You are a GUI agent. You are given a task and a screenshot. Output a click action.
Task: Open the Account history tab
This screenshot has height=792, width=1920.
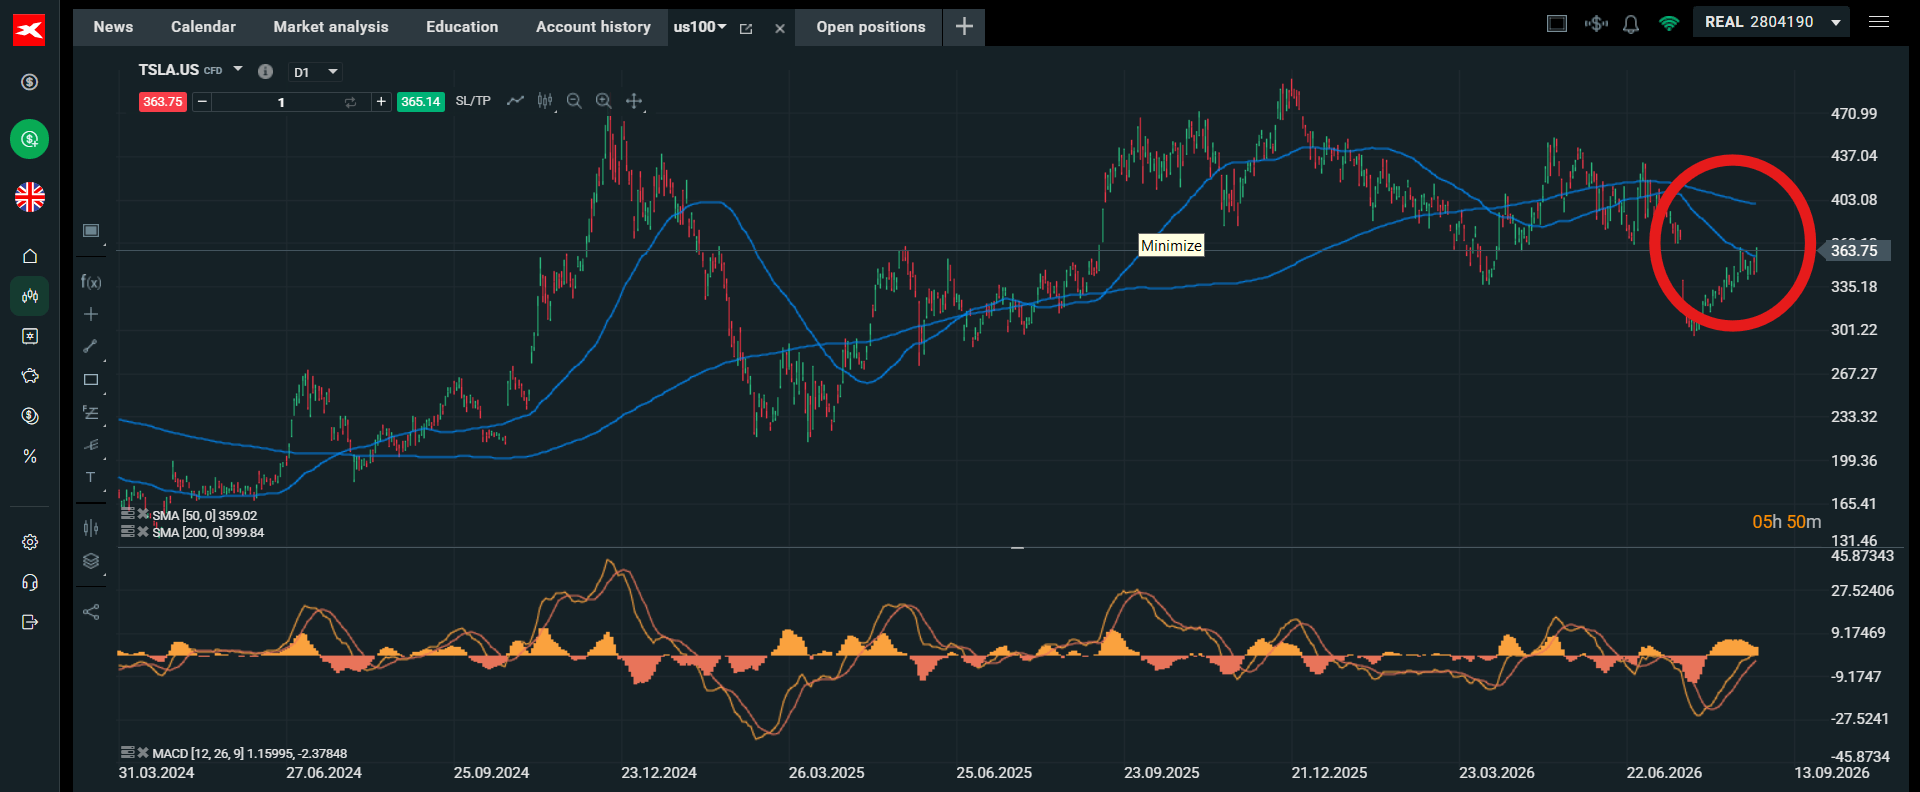click(x=593, y=27)
